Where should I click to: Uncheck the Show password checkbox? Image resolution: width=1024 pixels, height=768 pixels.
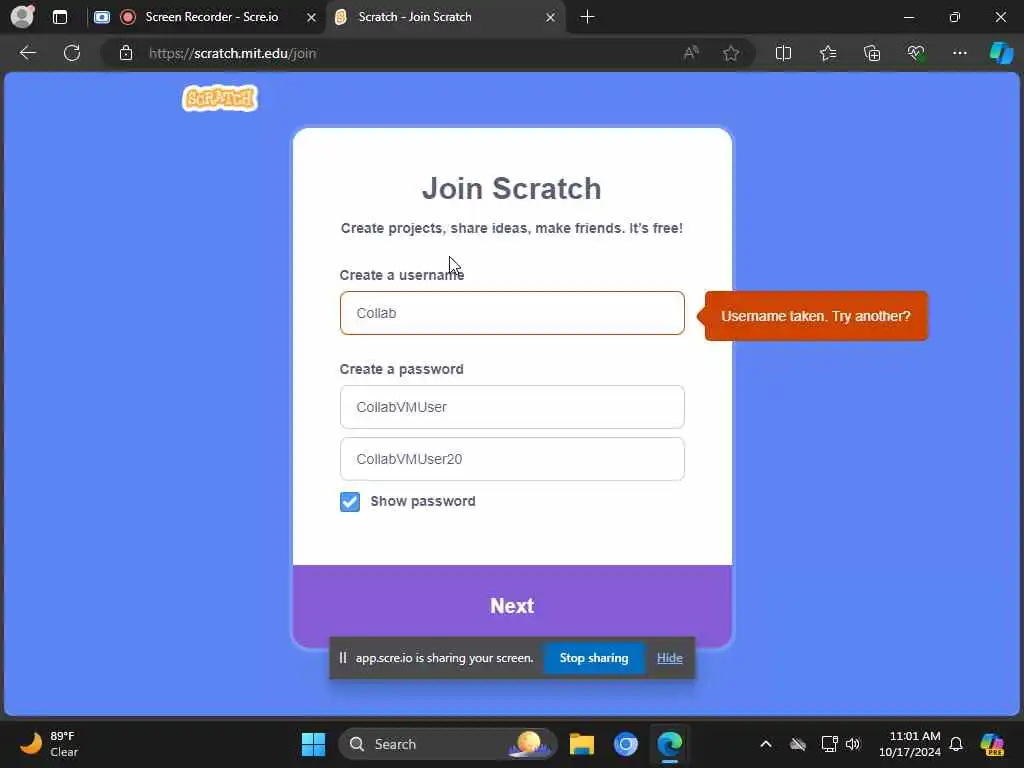point(349,502)
